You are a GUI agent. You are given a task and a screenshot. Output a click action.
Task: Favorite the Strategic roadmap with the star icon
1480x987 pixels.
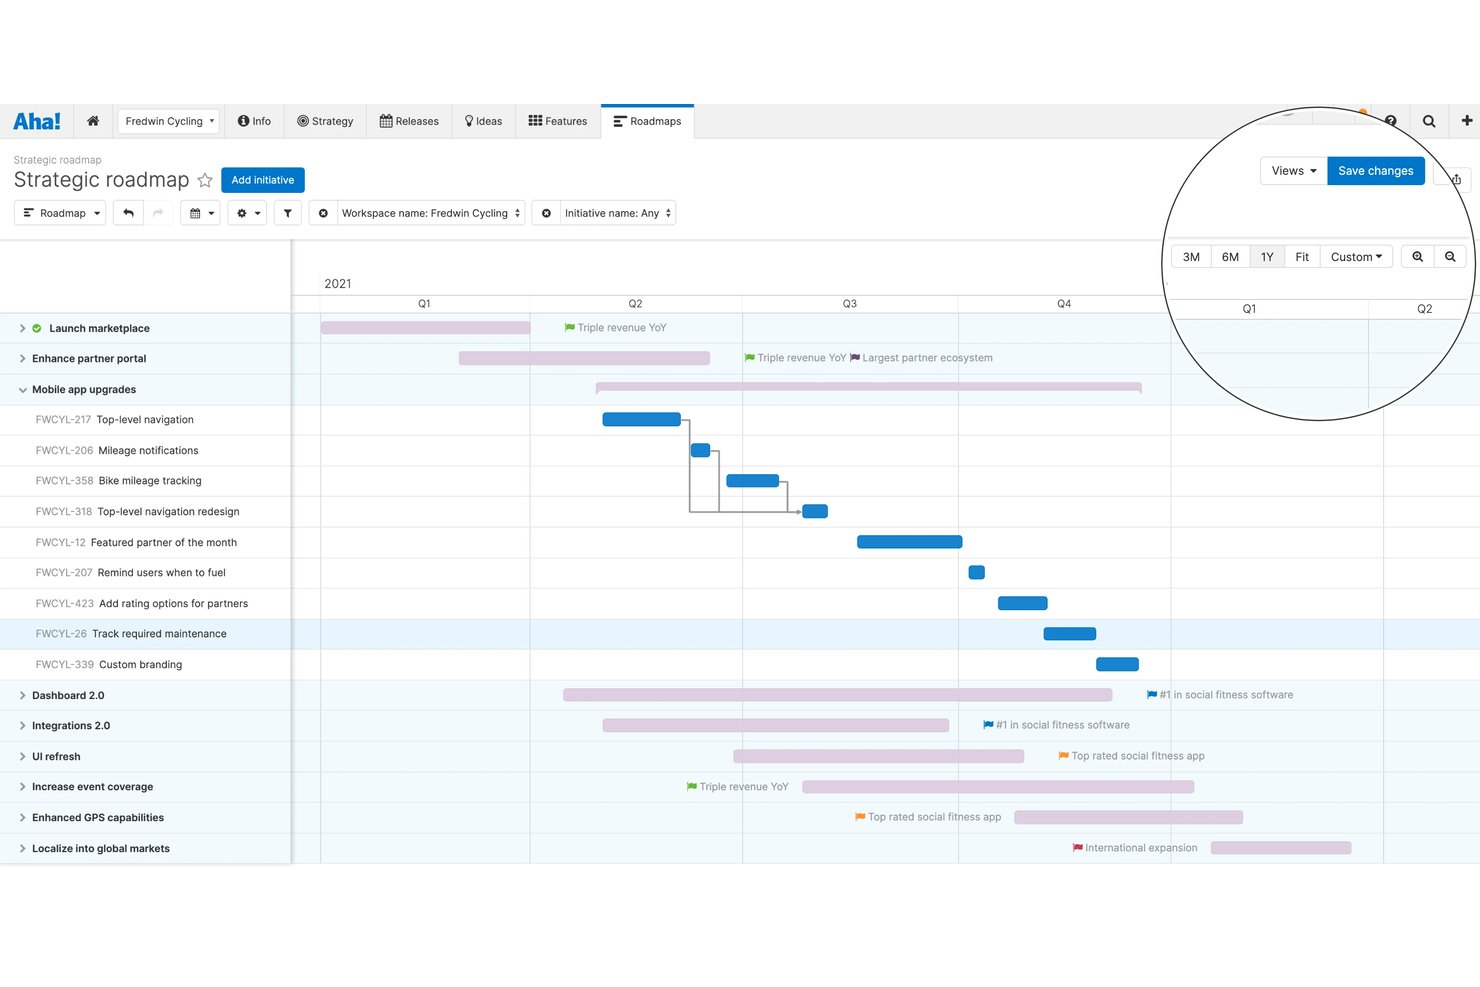click(x=205, y=180)
